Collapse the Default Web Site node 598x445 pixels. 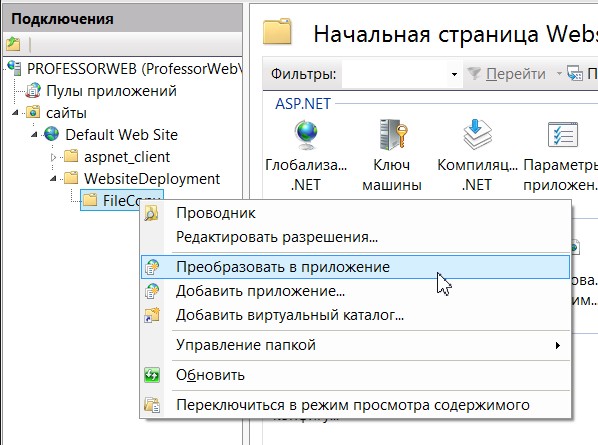[34, 134]
